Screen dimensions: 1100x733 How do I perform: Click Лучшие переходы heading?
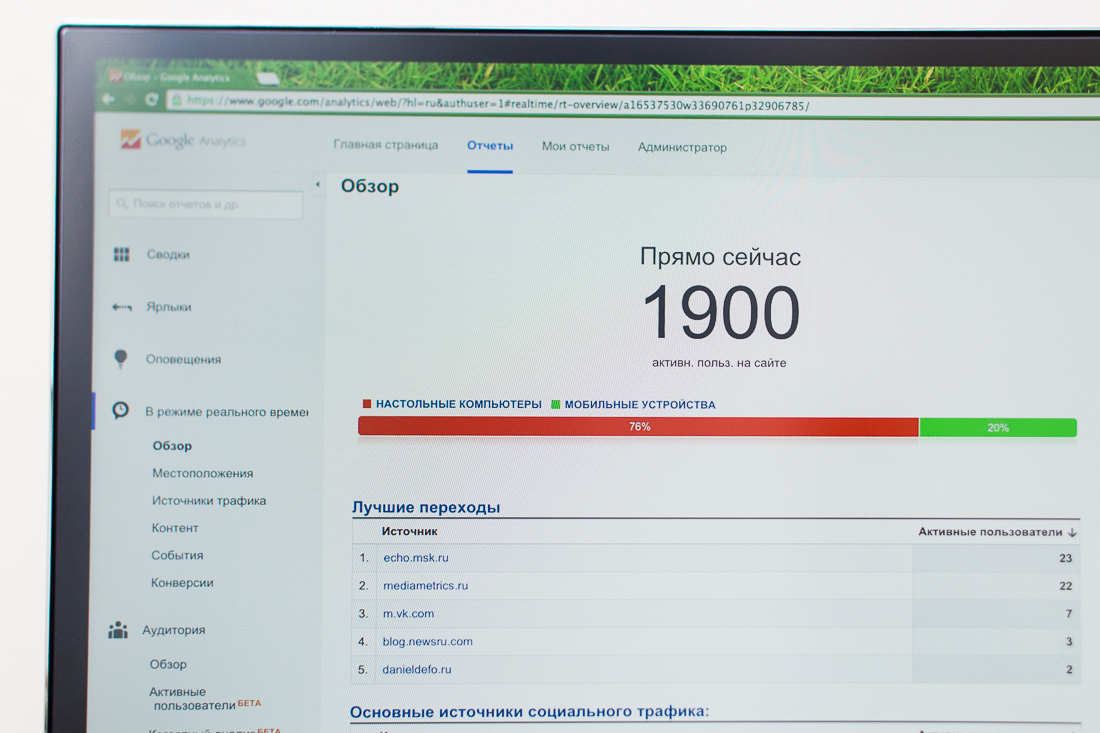click(x=426, y=507)
